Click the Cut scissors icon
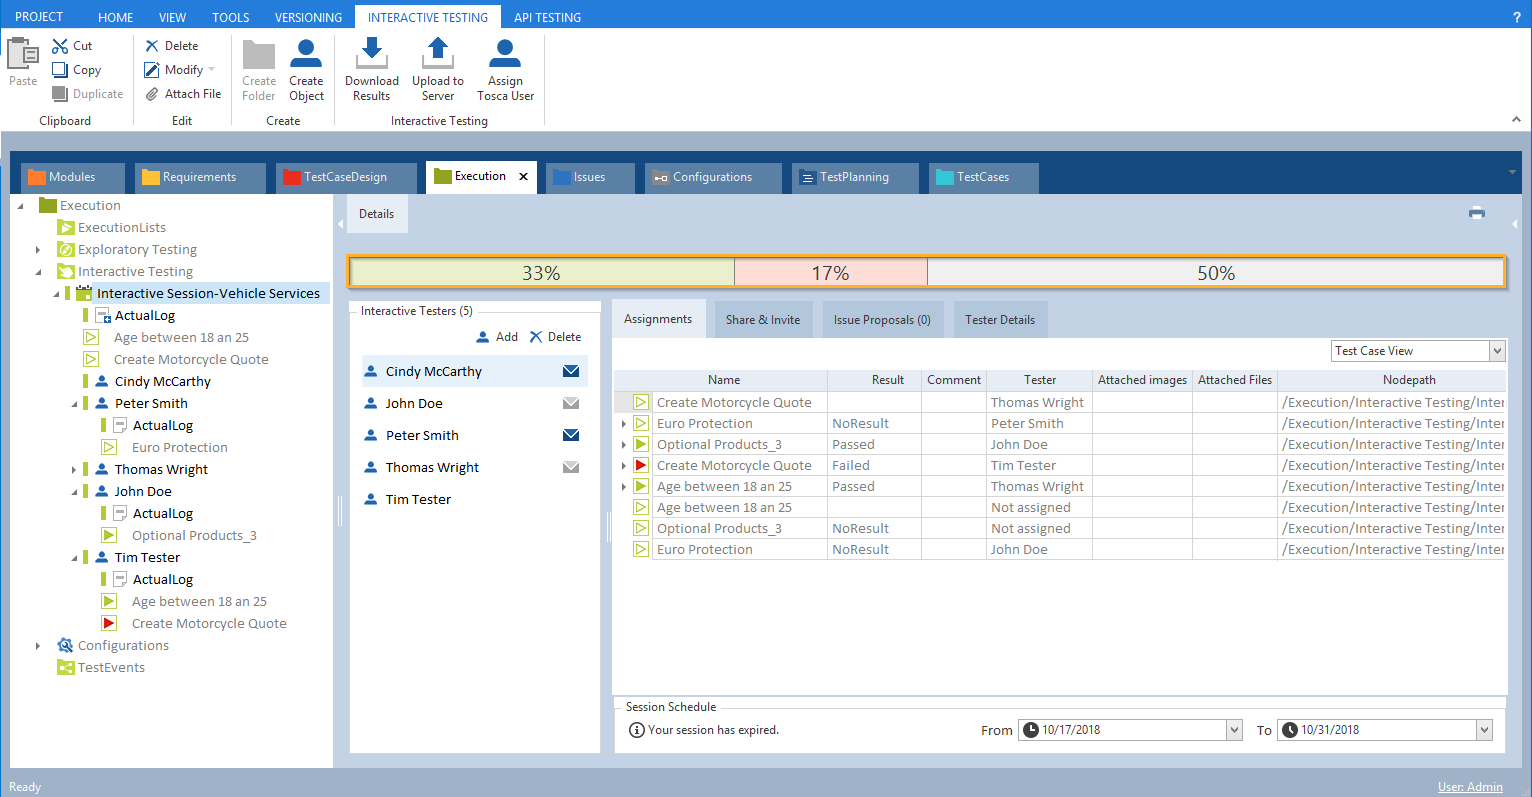The width and height of the screenshot is (1532, 797). click(61, 46)
